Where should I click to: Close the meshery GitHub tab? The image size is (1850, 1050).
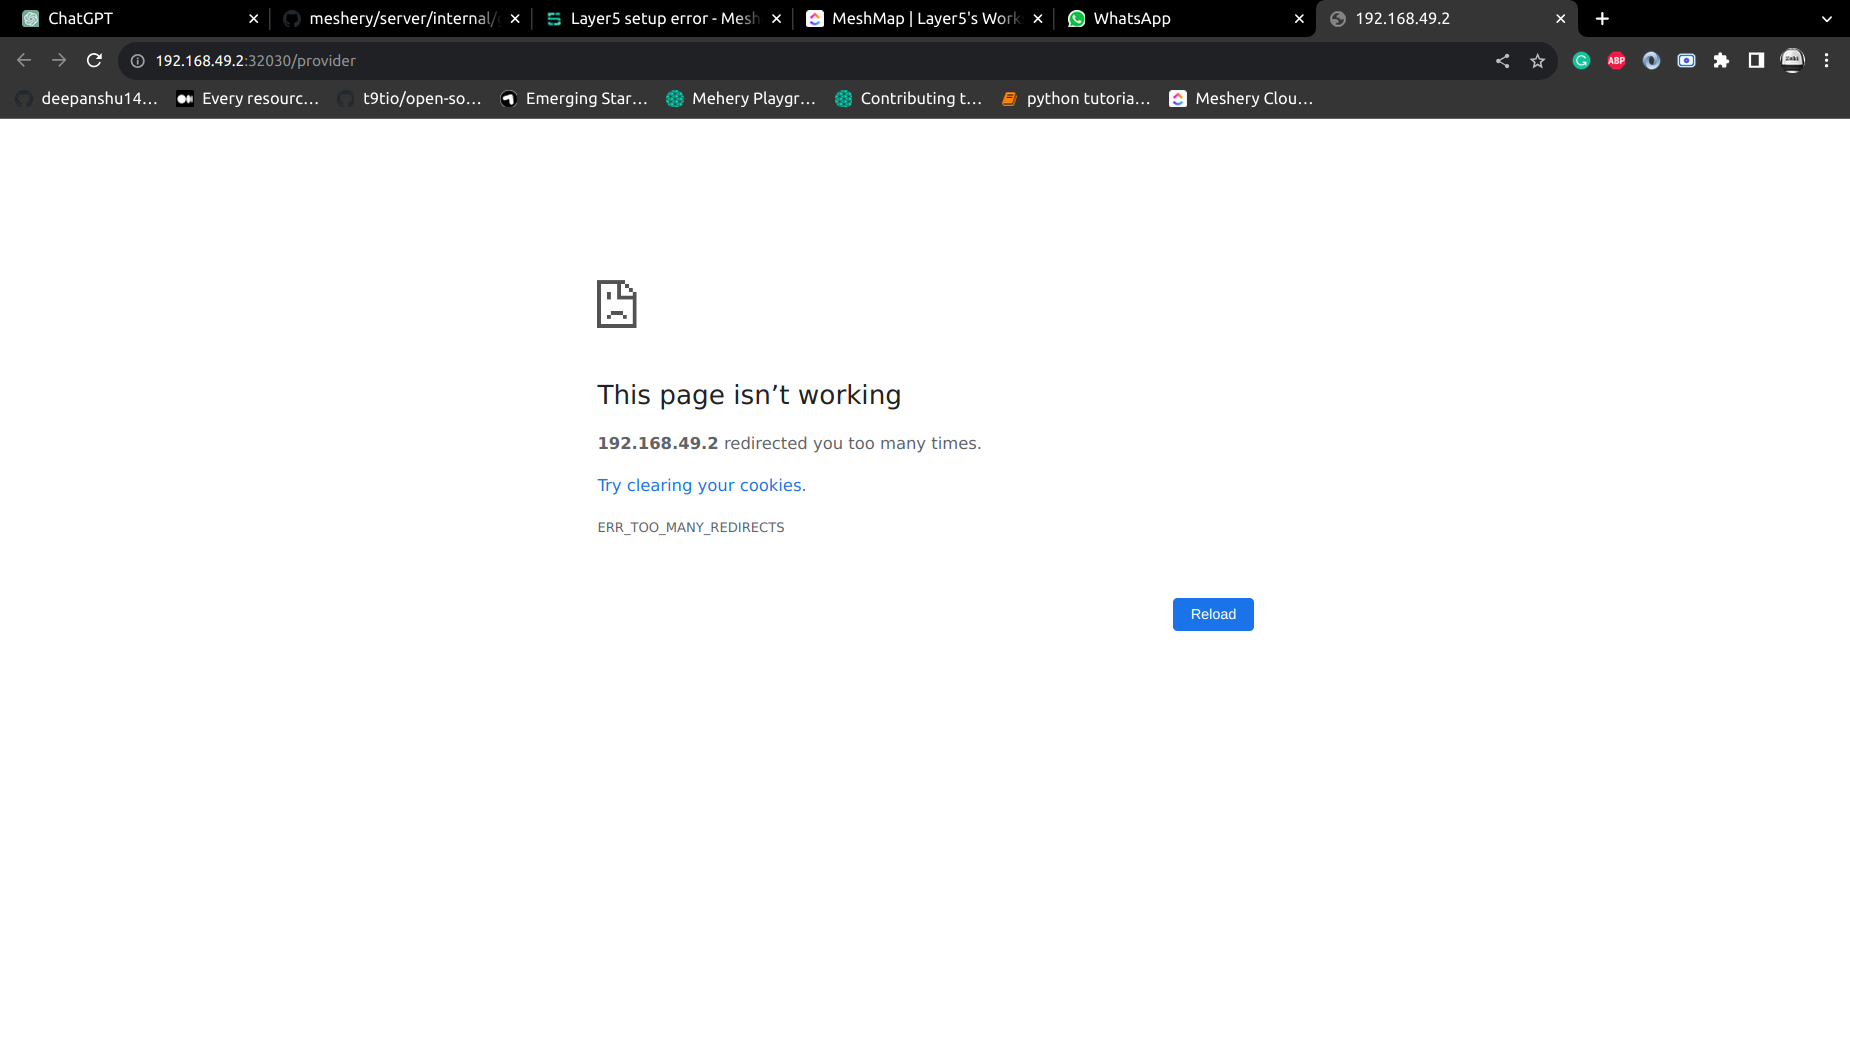pyautogui.click(x=515, y=19)
